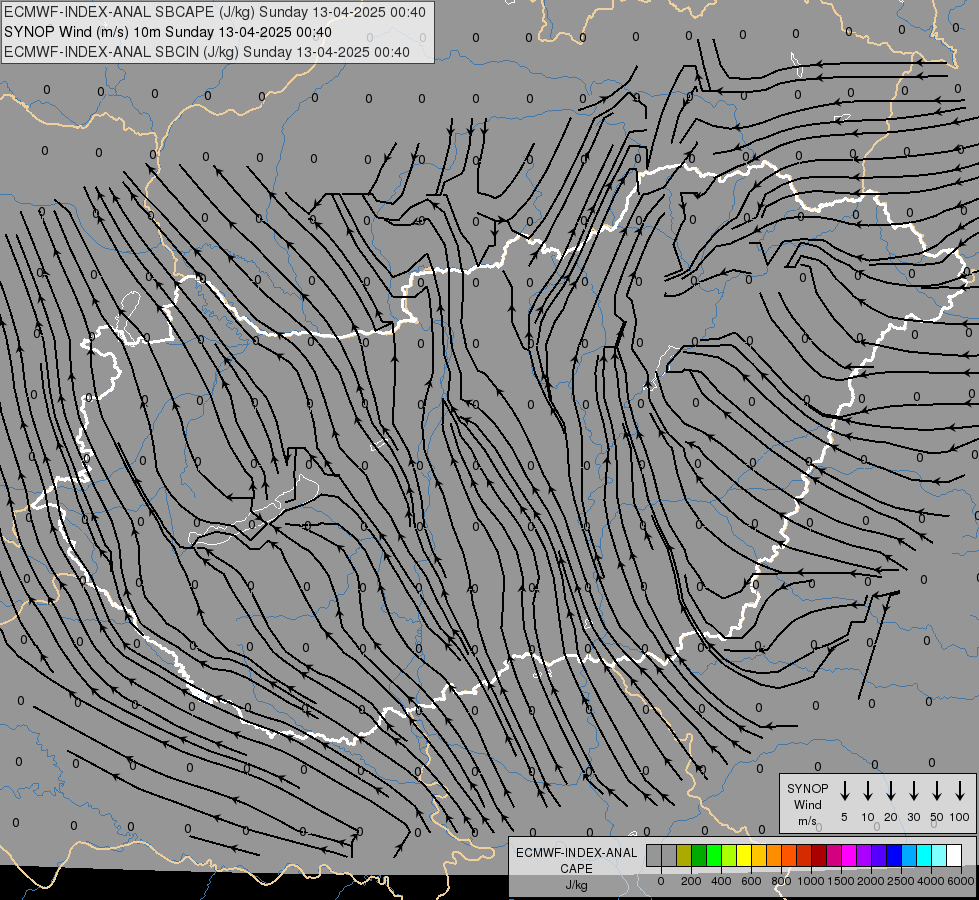Click the wind arrow above 30 m/s
Screen dimensions: 979x900
point(913,790)
